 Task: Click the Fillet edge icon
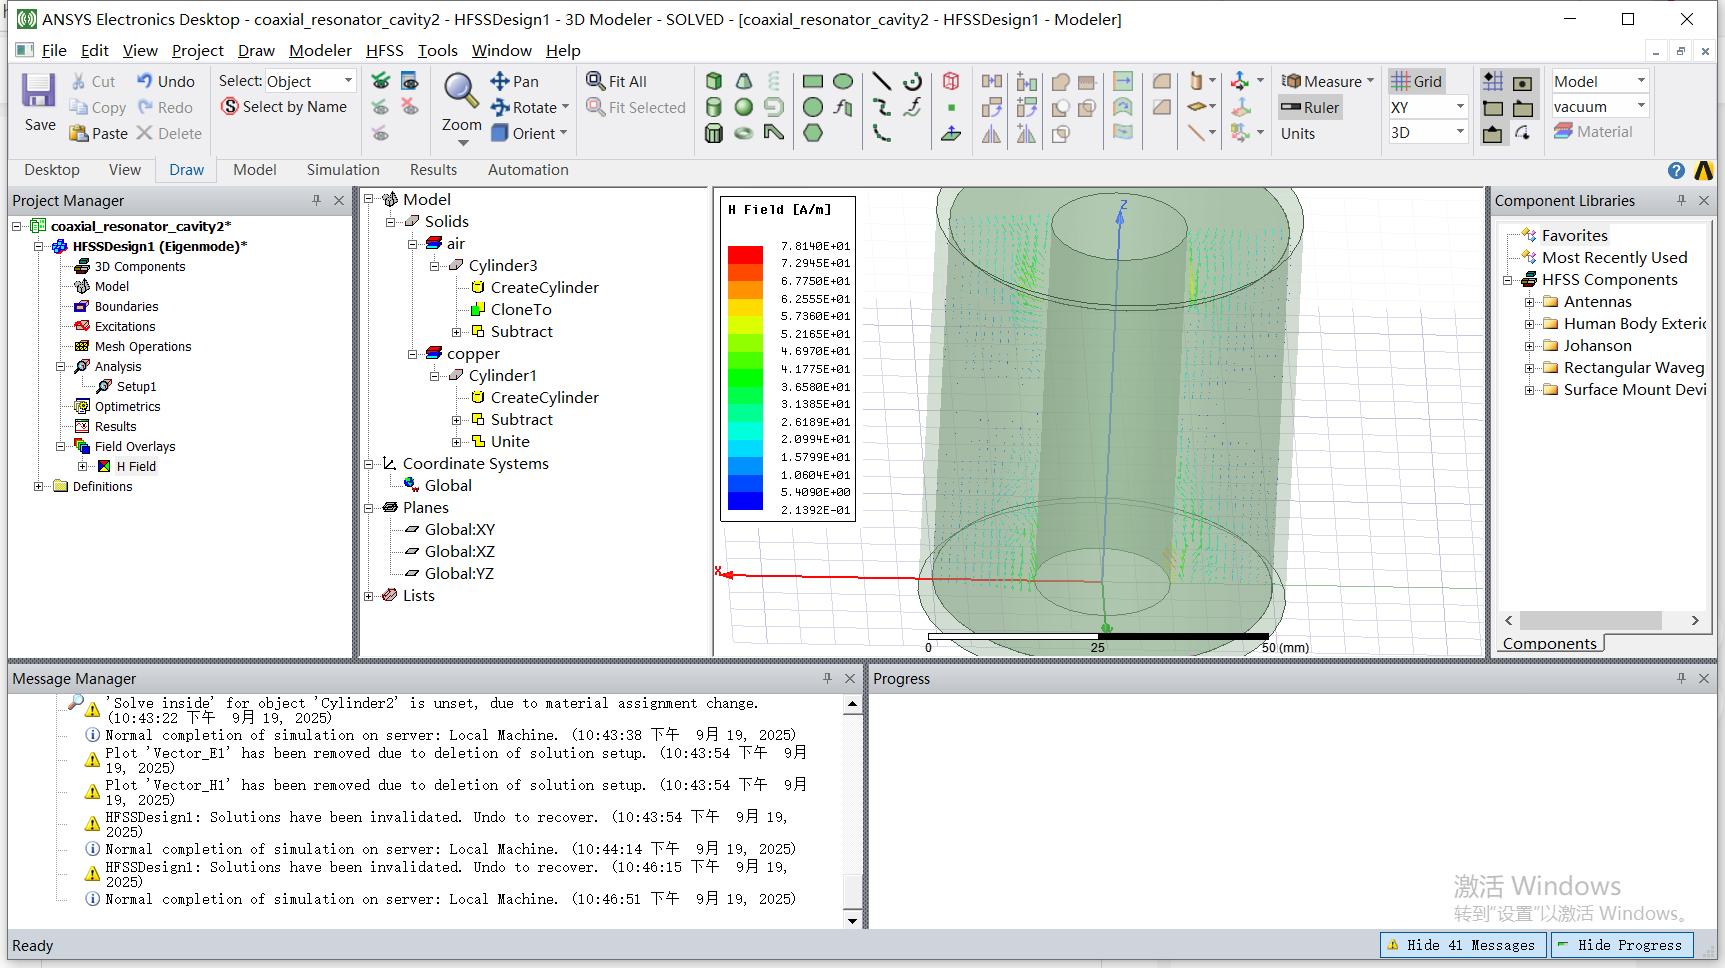click(1162, 81)
